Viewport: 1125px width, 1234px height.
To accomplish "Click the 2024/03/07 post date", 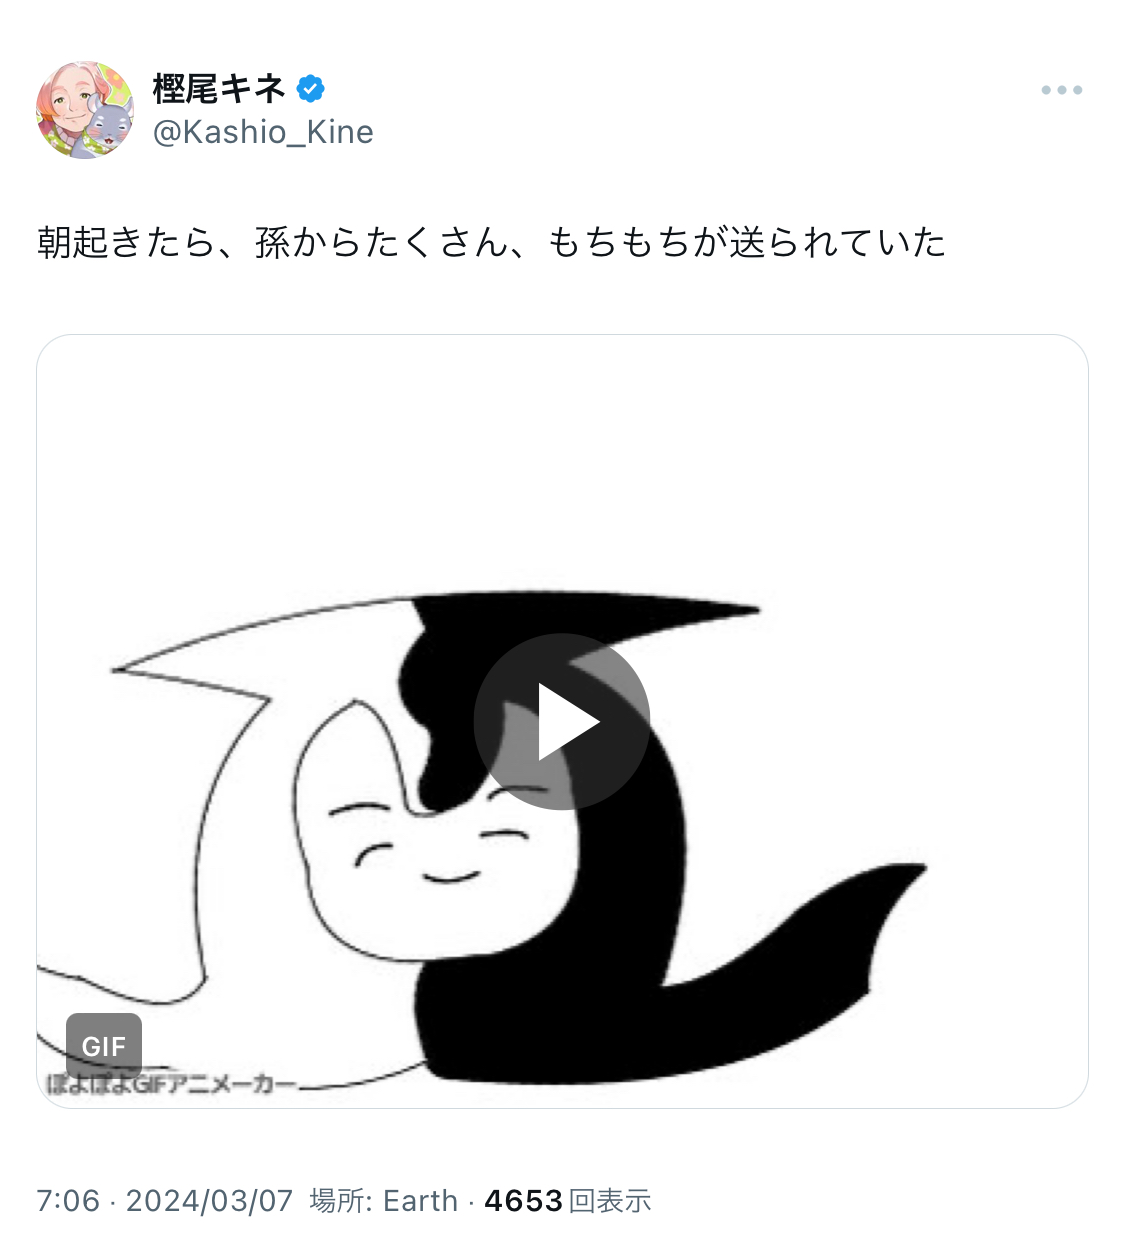I will click(209, 1200).
